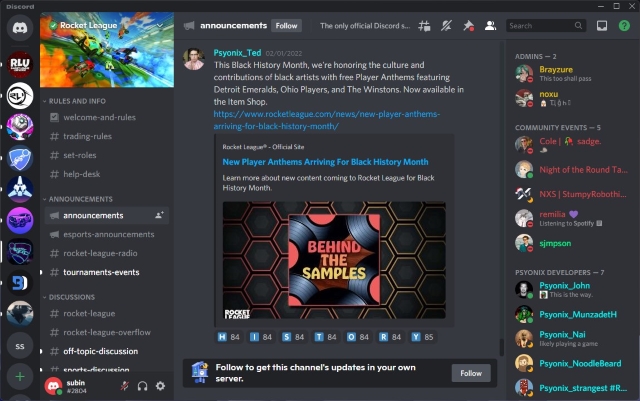Toggle microphone mute in user panel
The image size is (640, 401).
(124, 386)
